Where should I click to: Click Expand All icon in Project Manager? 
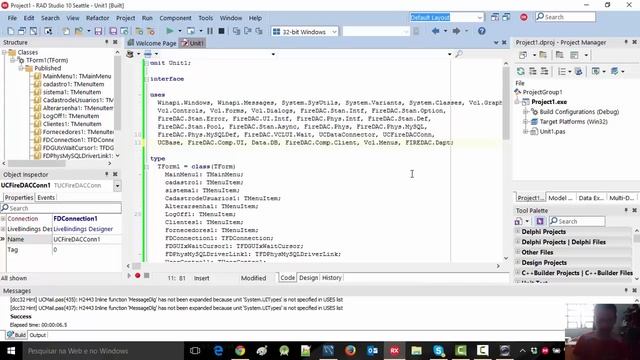tap(533, 71)
